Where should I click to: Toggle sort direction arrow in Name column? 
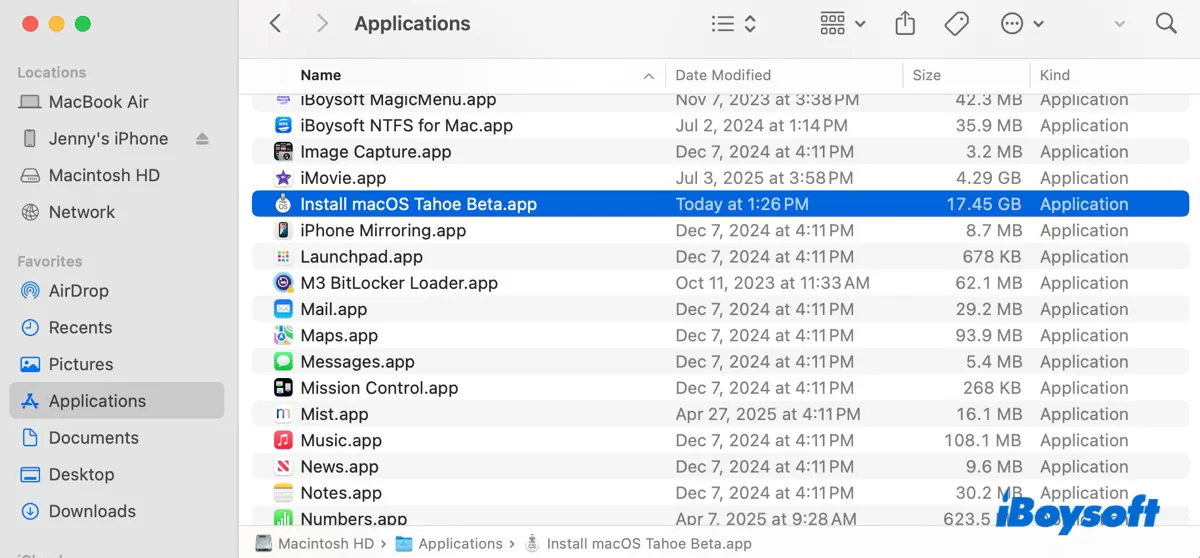649,76
